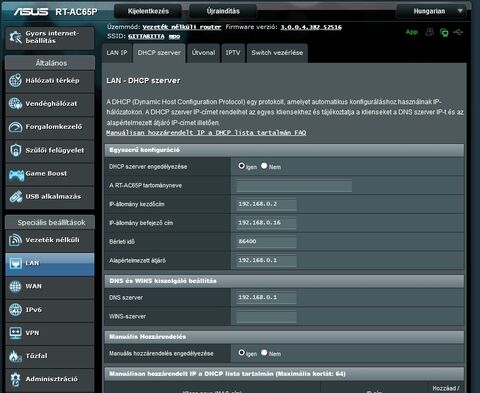Click the Kijelentkezés logout button
The width and height of the screenshot is (480, 393).
point(148,11)
